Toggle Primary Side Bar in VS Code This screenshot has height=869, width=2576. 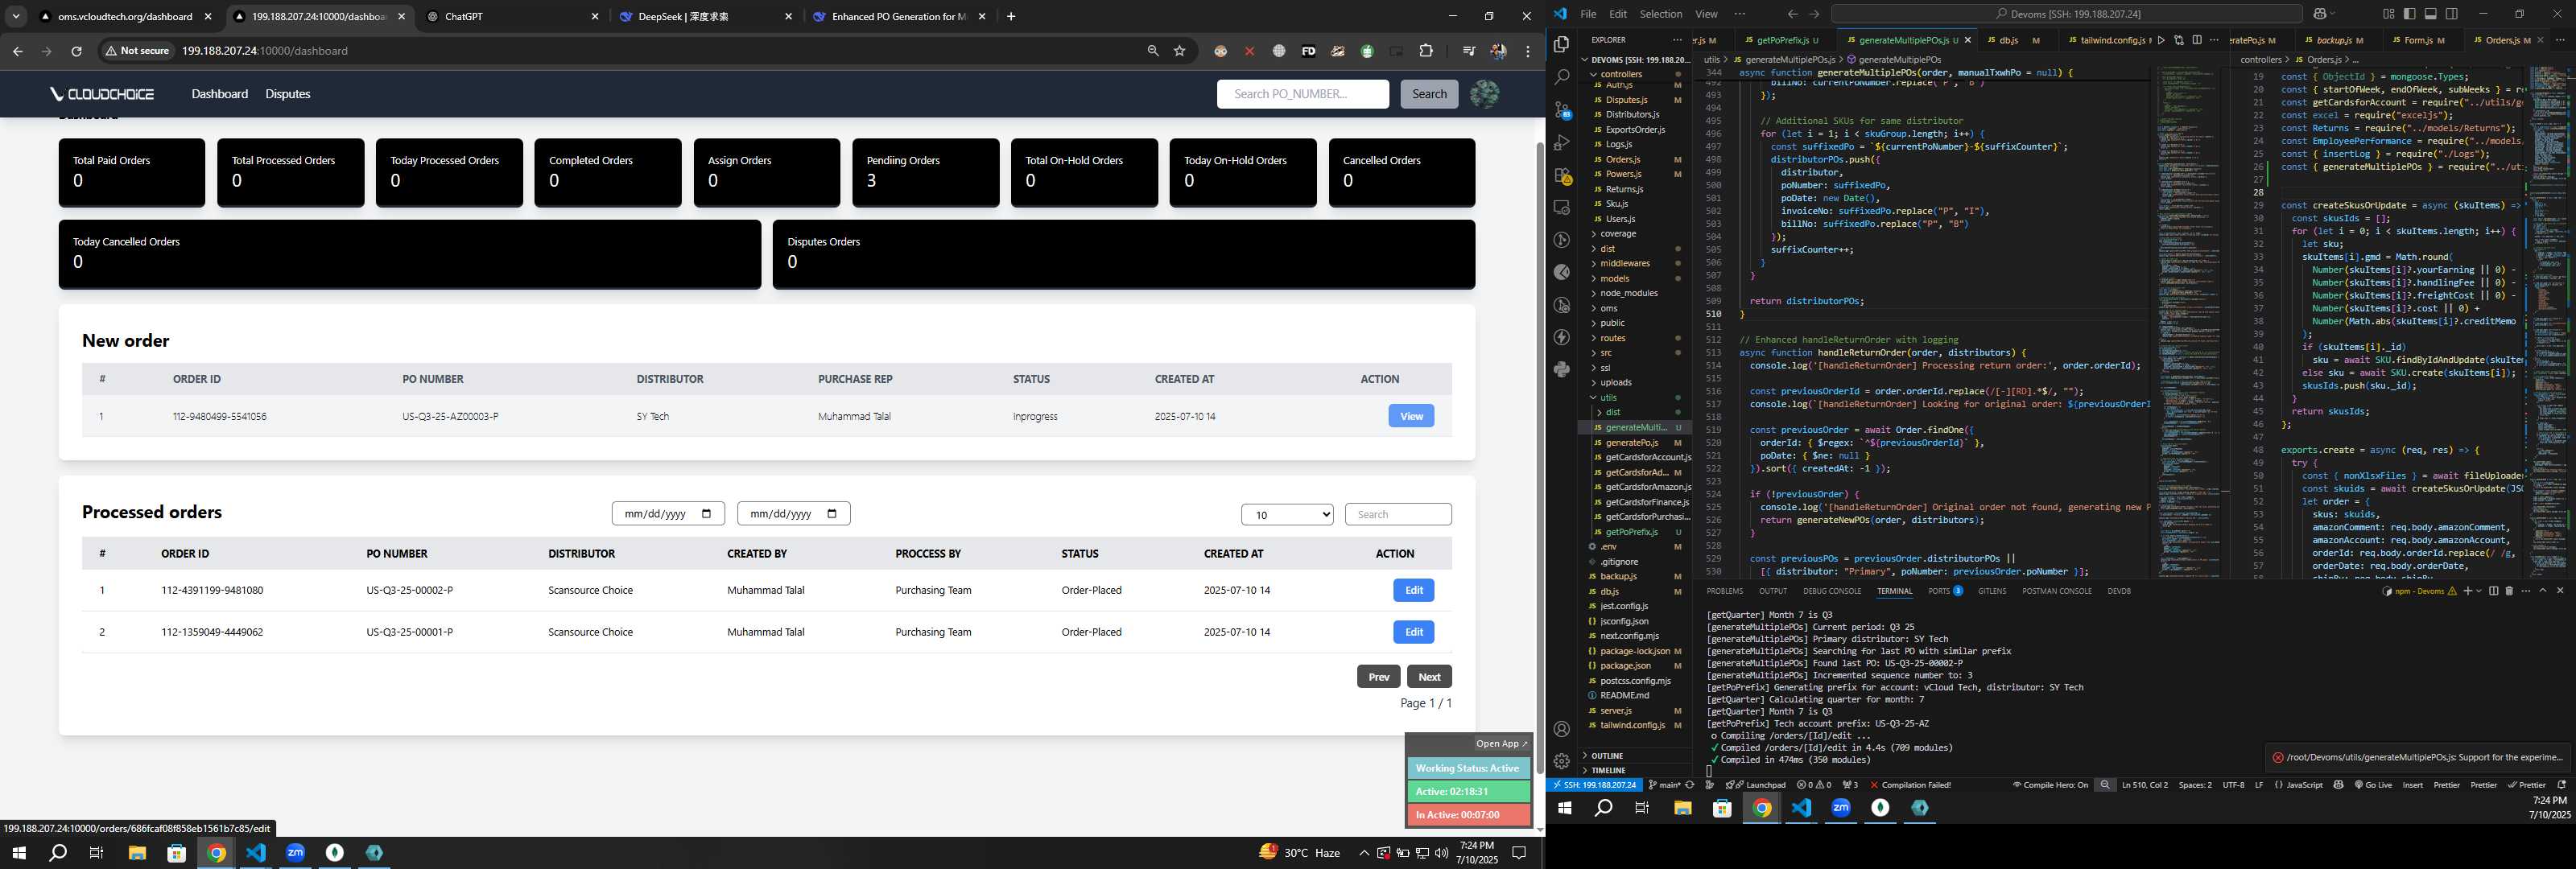pyautogui.click(x=2409, y=14)
